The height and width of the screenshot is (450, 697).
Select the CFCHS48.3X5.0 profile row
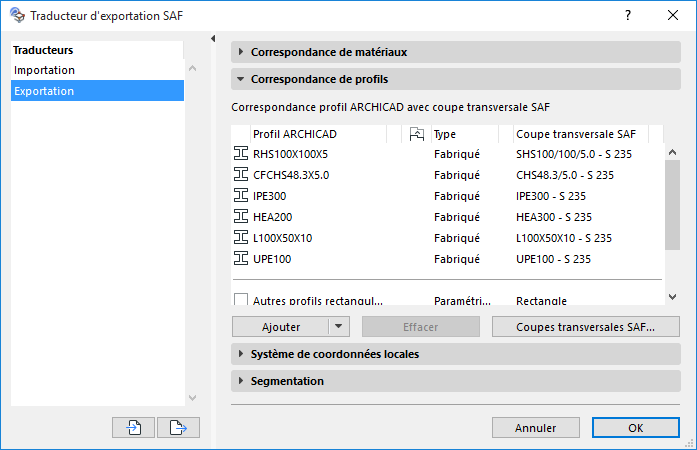pyautogui.click(x=448, y=175)
